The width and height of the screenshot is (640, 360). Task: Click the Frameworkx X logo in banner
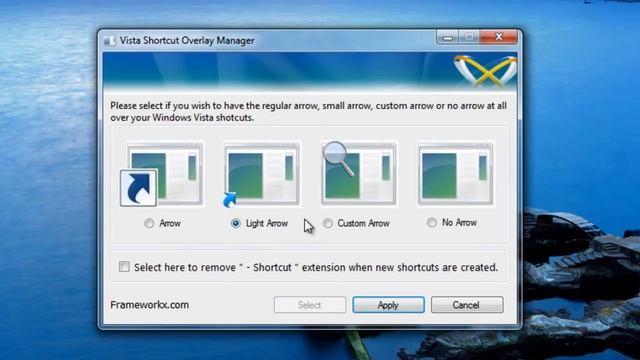pos(485,71)
